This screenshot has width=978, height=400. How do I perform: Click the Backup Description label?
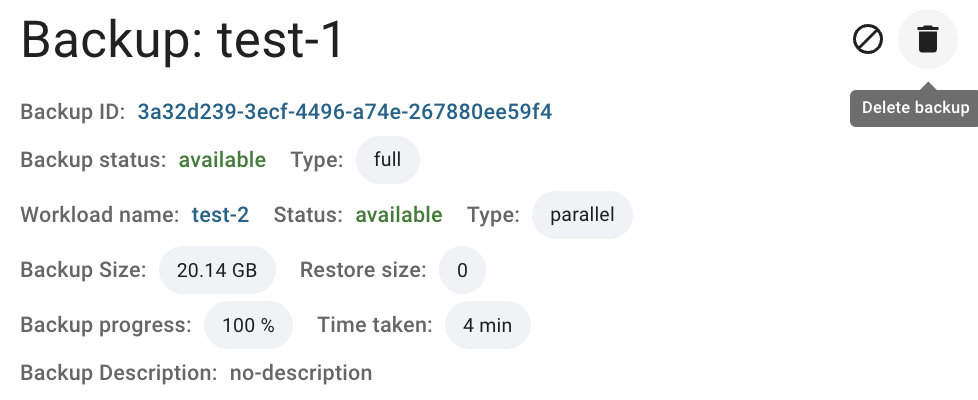(119, 373)
